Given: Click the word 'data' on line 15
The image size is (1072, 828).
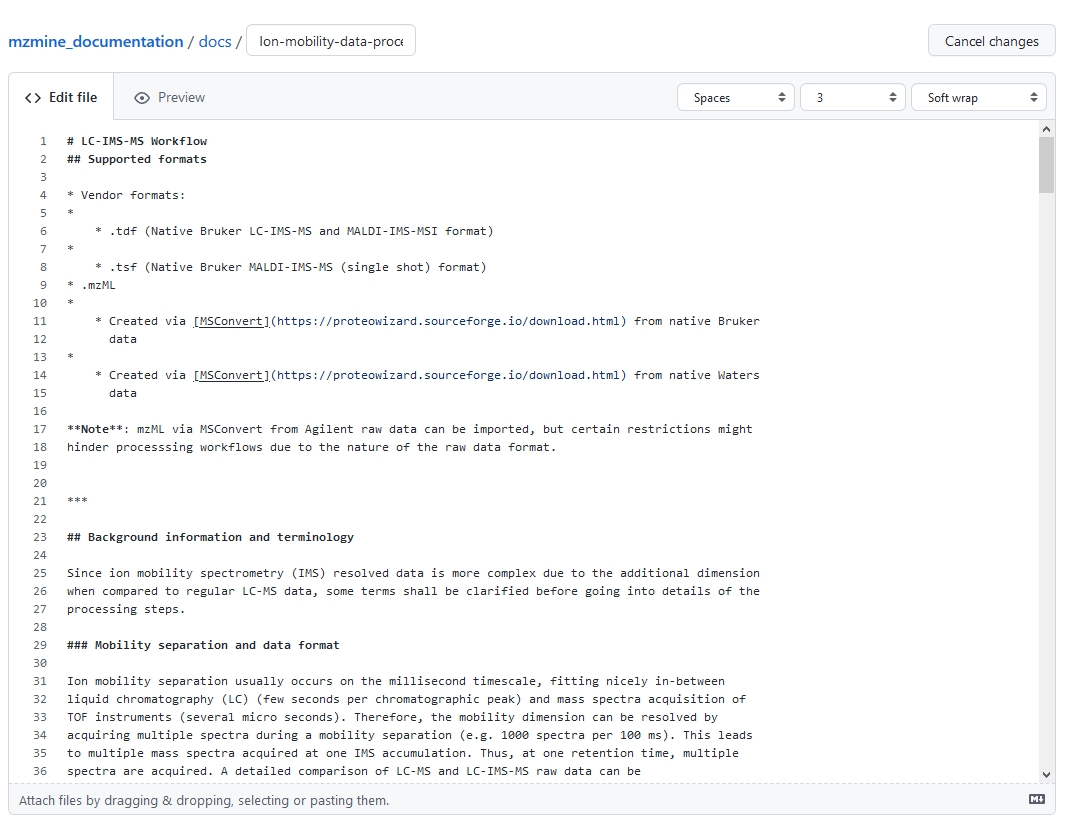Looking at the screenshot, I should coord(122,393).
